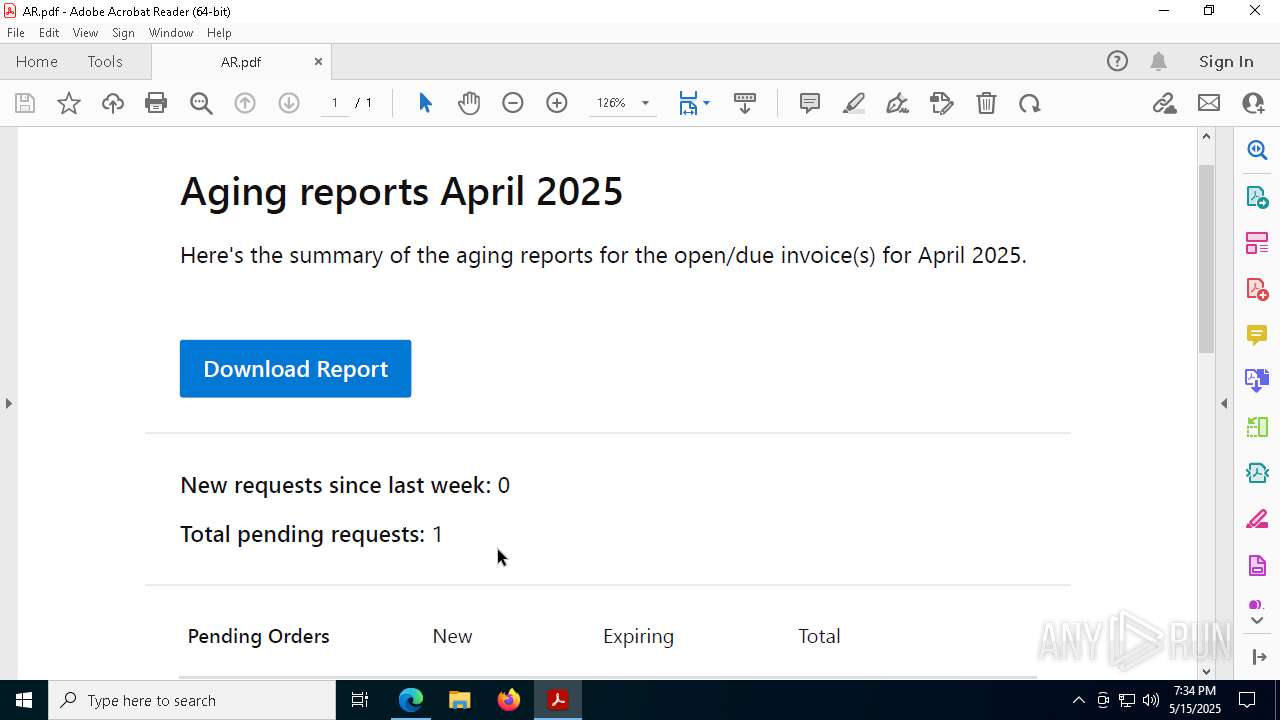The width and height of the screenshot is (1280, 720).
Task: Open the Comment tool in the right pane
Action: click(1257, 335)
